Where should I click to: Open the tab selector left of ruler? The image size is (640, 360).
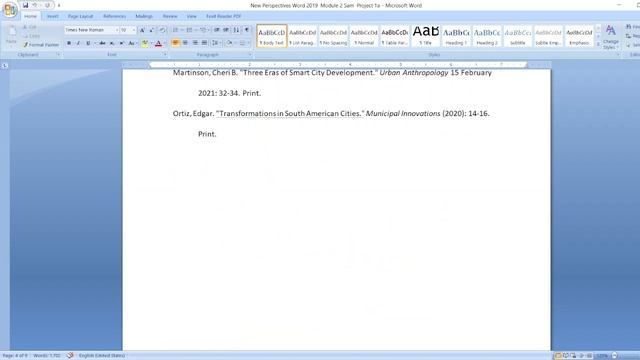click(x=5, y=65)
